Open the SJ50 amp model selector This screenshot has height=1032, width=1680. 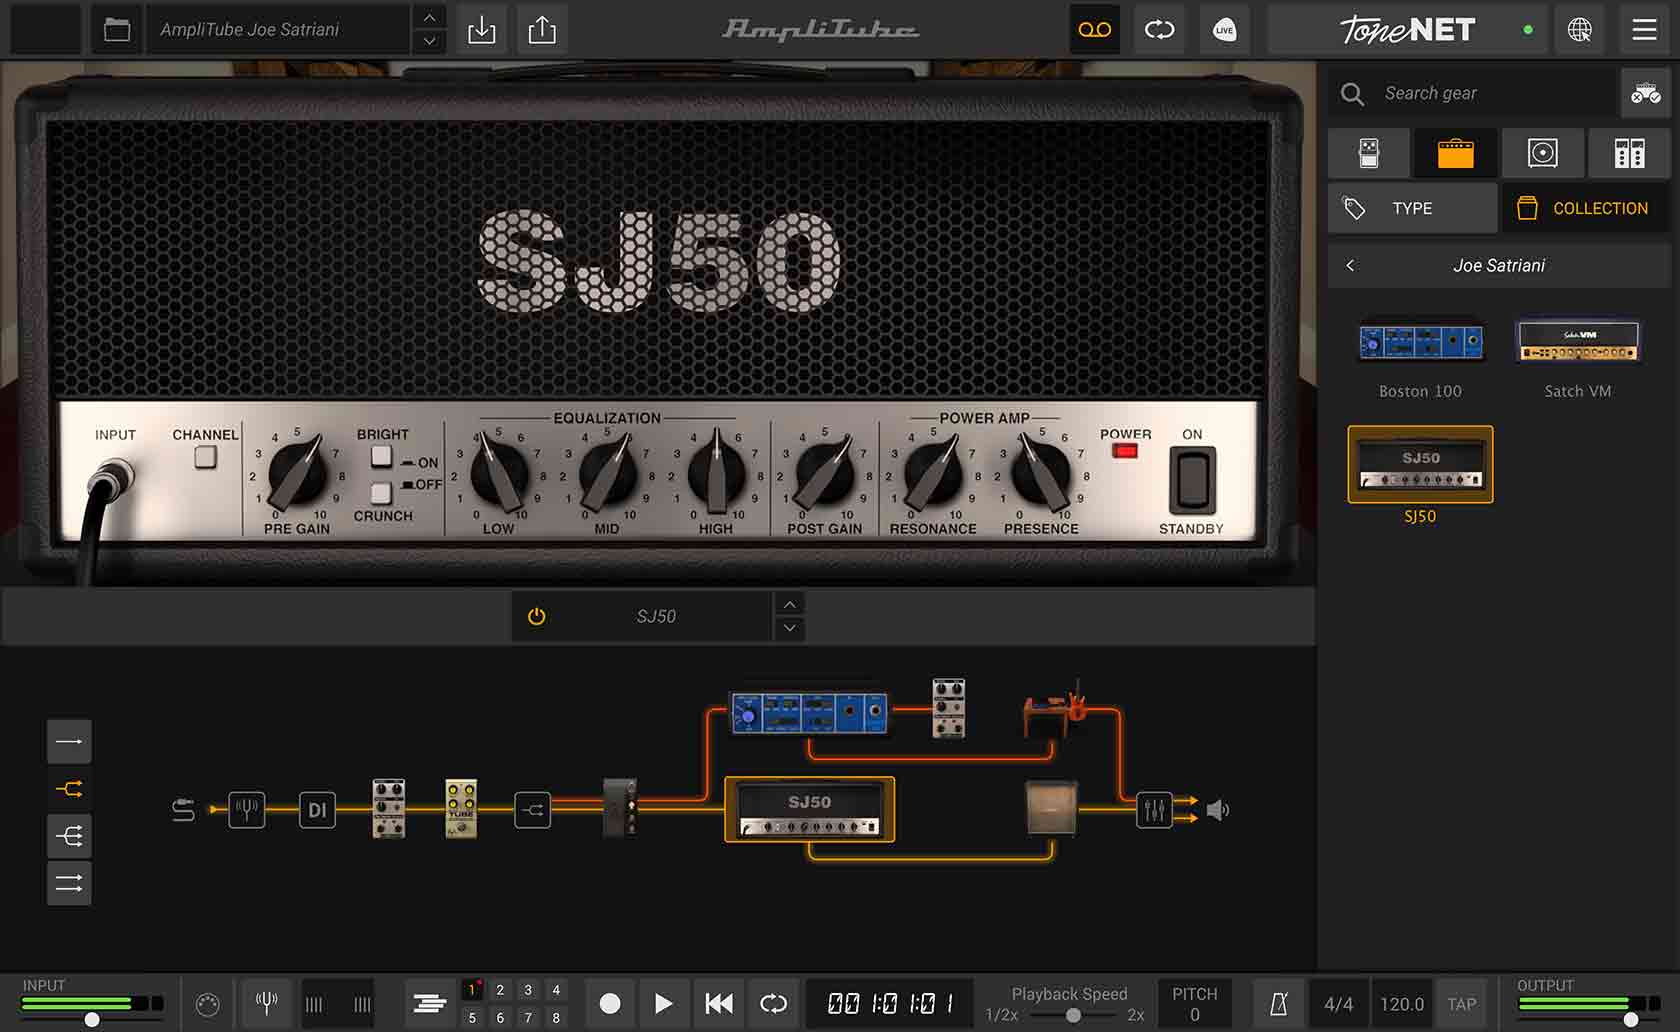coord(656,616)
